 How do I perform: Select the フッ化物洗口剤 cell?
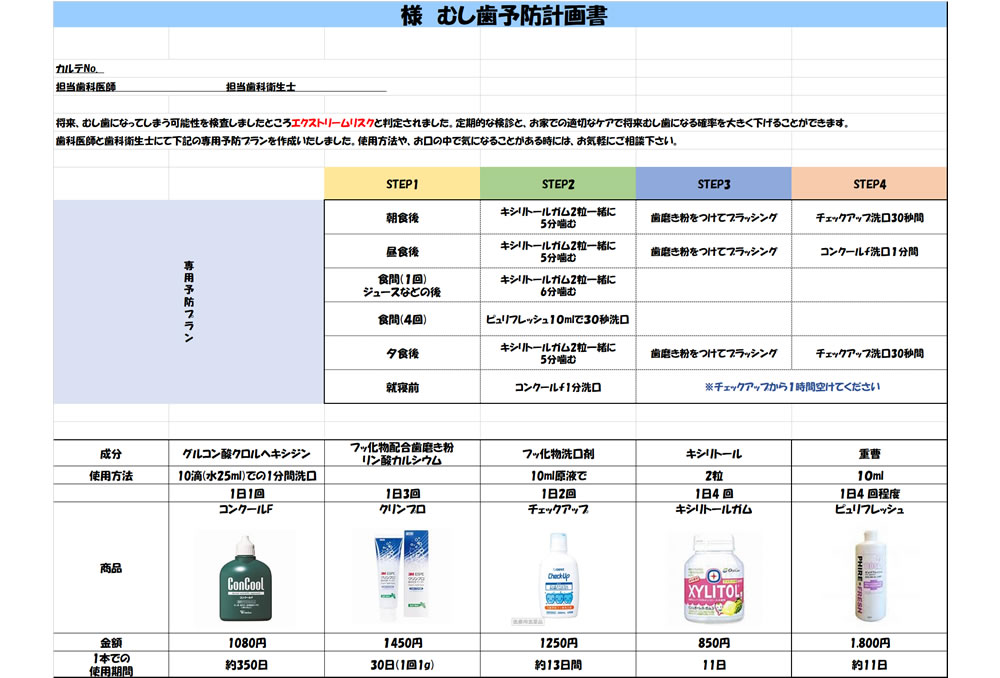[x=558, y=453]
